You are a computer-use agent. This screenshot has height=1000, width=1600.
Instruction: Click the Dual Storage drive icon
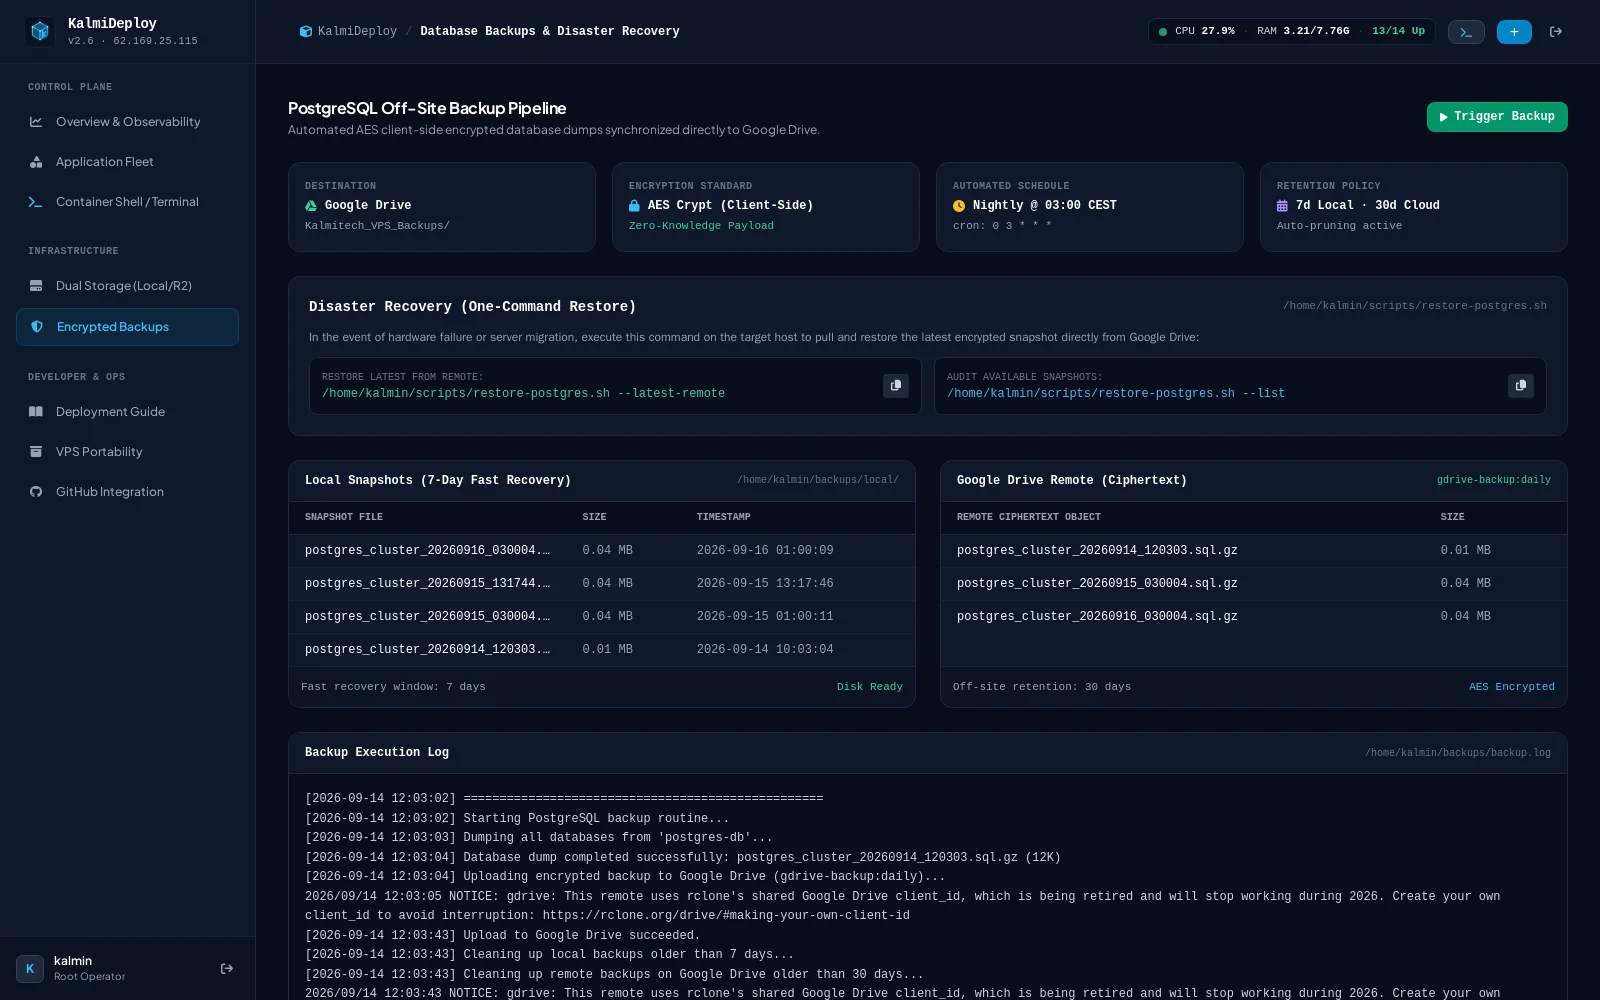(x=36, y=286)
